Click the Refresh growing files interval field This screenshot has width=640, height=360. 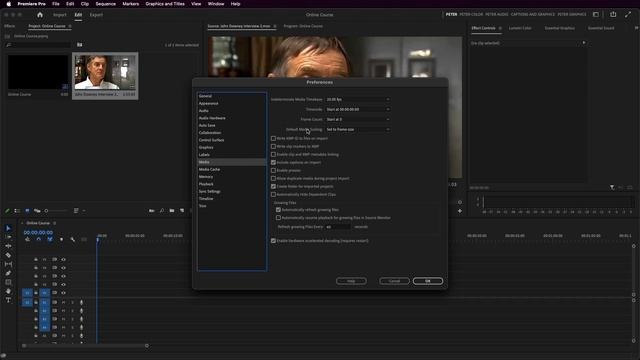[338, 227]
